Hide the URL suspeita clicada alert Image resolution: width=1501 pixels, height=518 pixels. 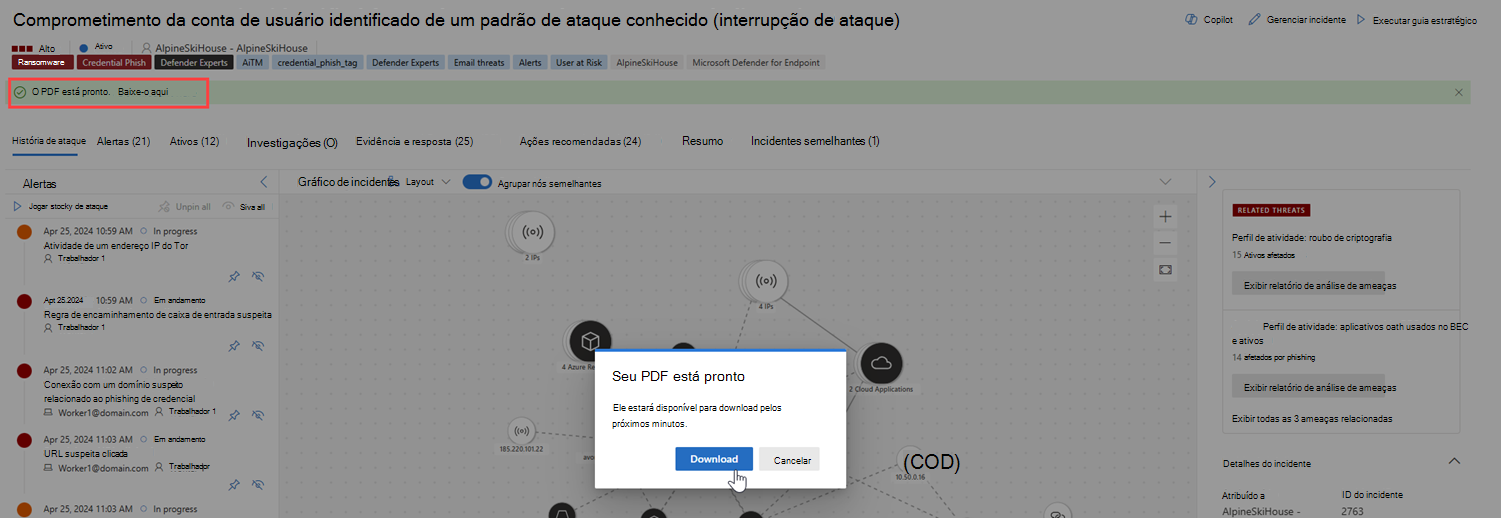[258, 485]
